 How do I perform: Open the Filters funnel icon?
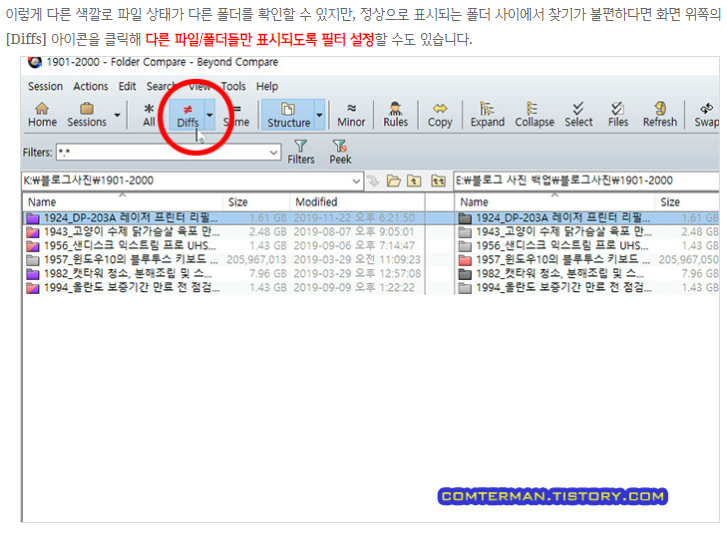(x=300, y=152)
